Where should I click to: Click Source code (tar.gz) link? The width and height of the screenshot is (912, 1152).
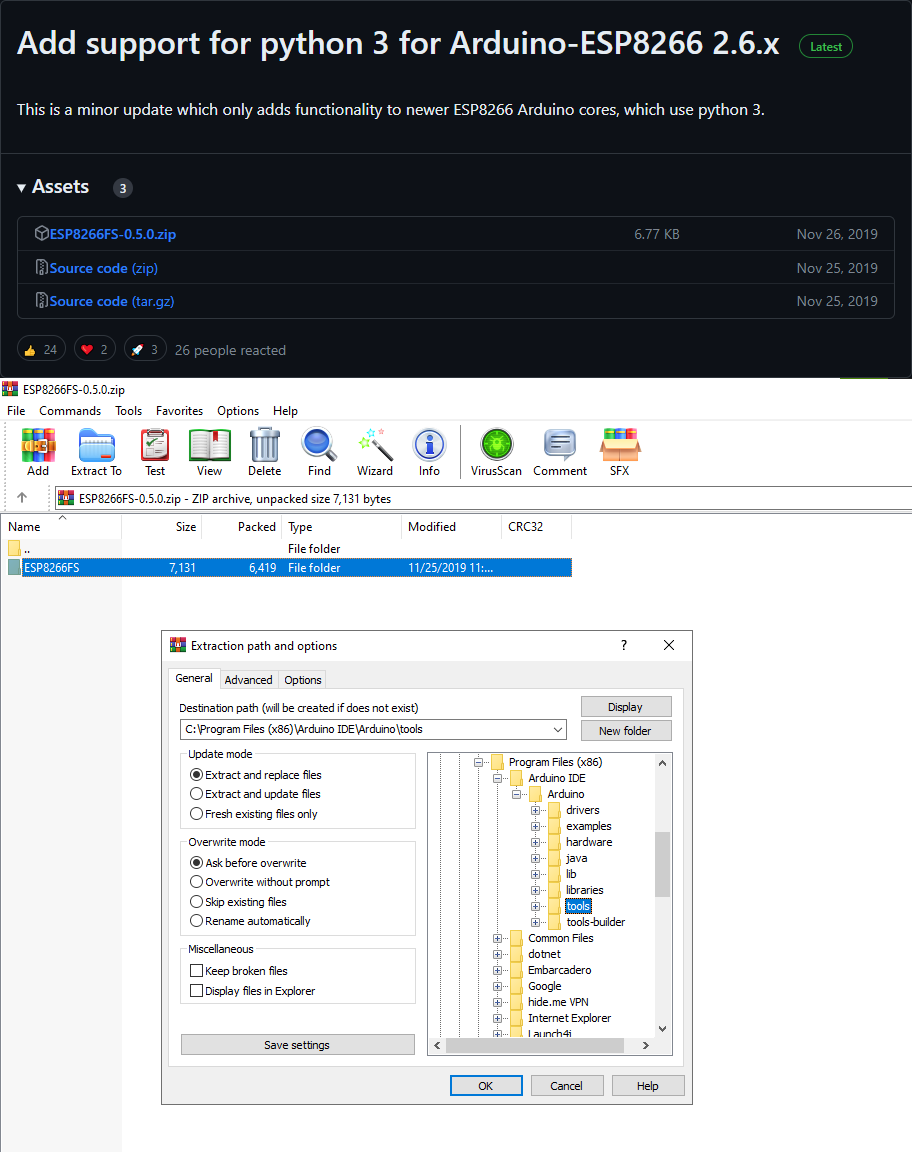click(x=112, y=301)
